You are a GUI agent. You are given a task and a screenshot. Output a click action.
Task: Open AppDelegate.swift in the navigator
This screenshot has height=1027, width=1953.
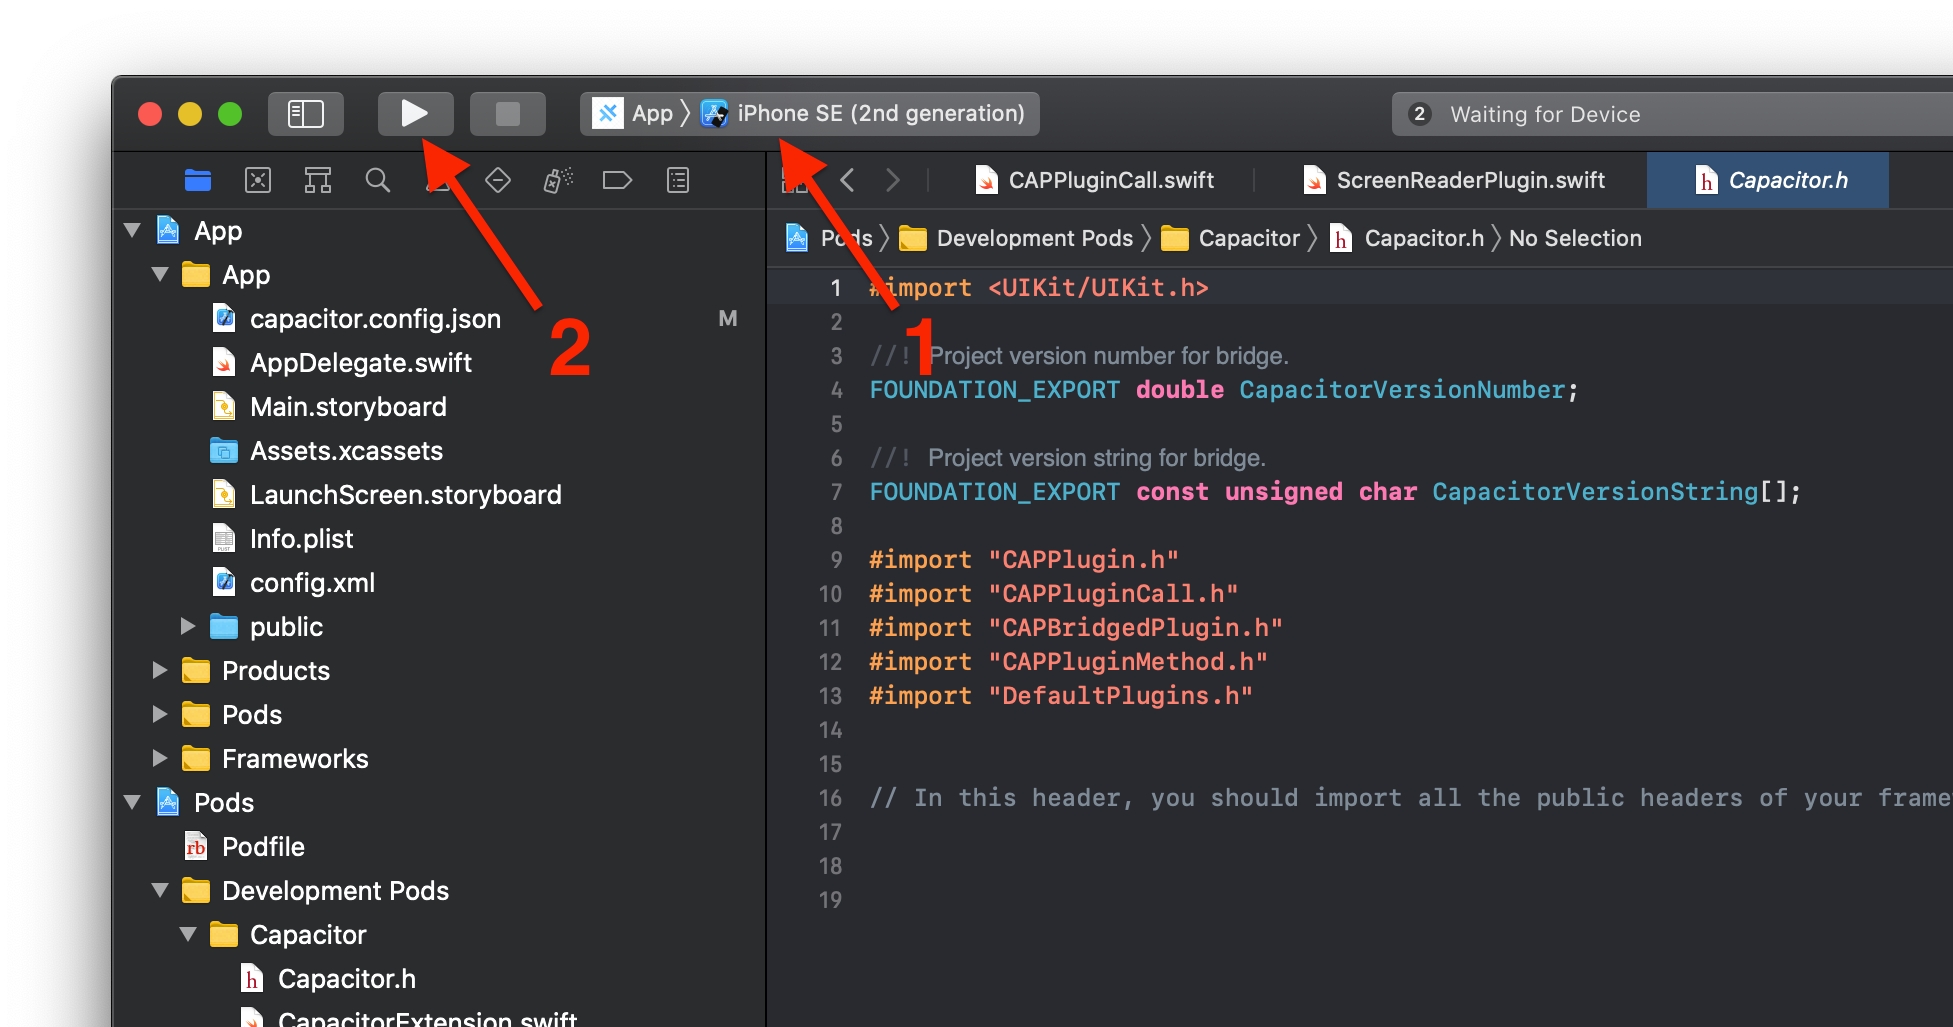point(360,363)
